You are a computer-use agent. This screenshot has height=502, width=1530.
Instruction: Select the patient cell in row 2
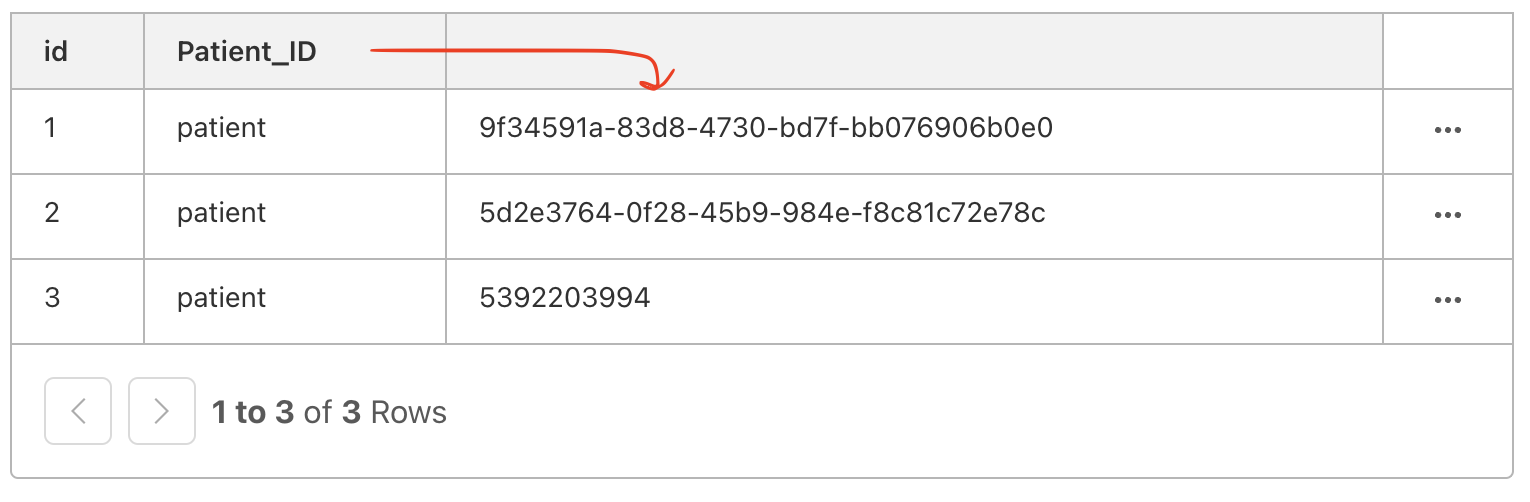coord(295,216)
